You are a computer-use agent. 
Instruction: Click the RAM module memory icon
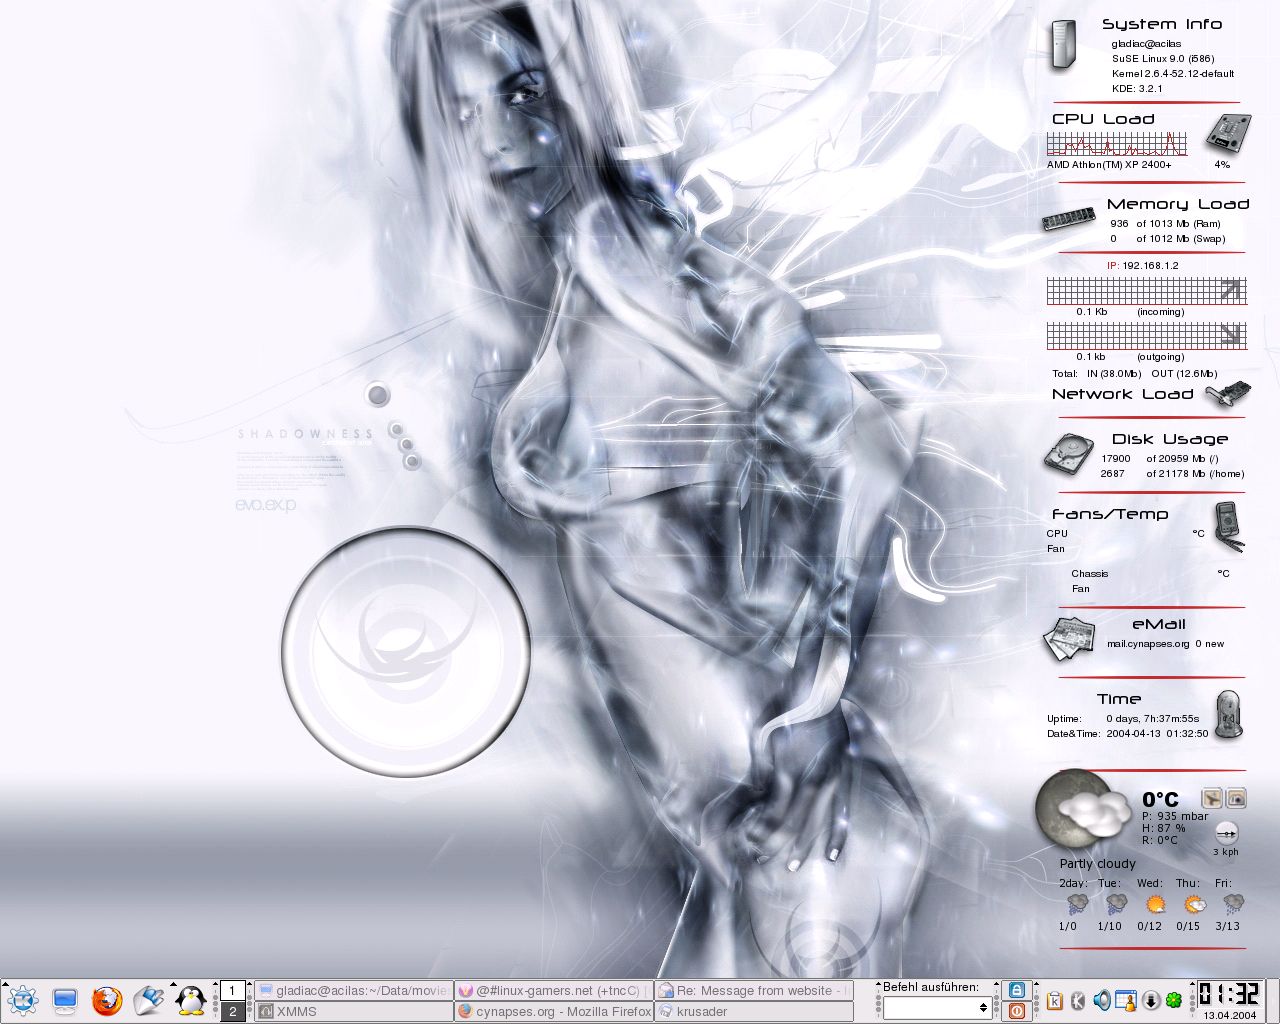[x=1068, y=220]
